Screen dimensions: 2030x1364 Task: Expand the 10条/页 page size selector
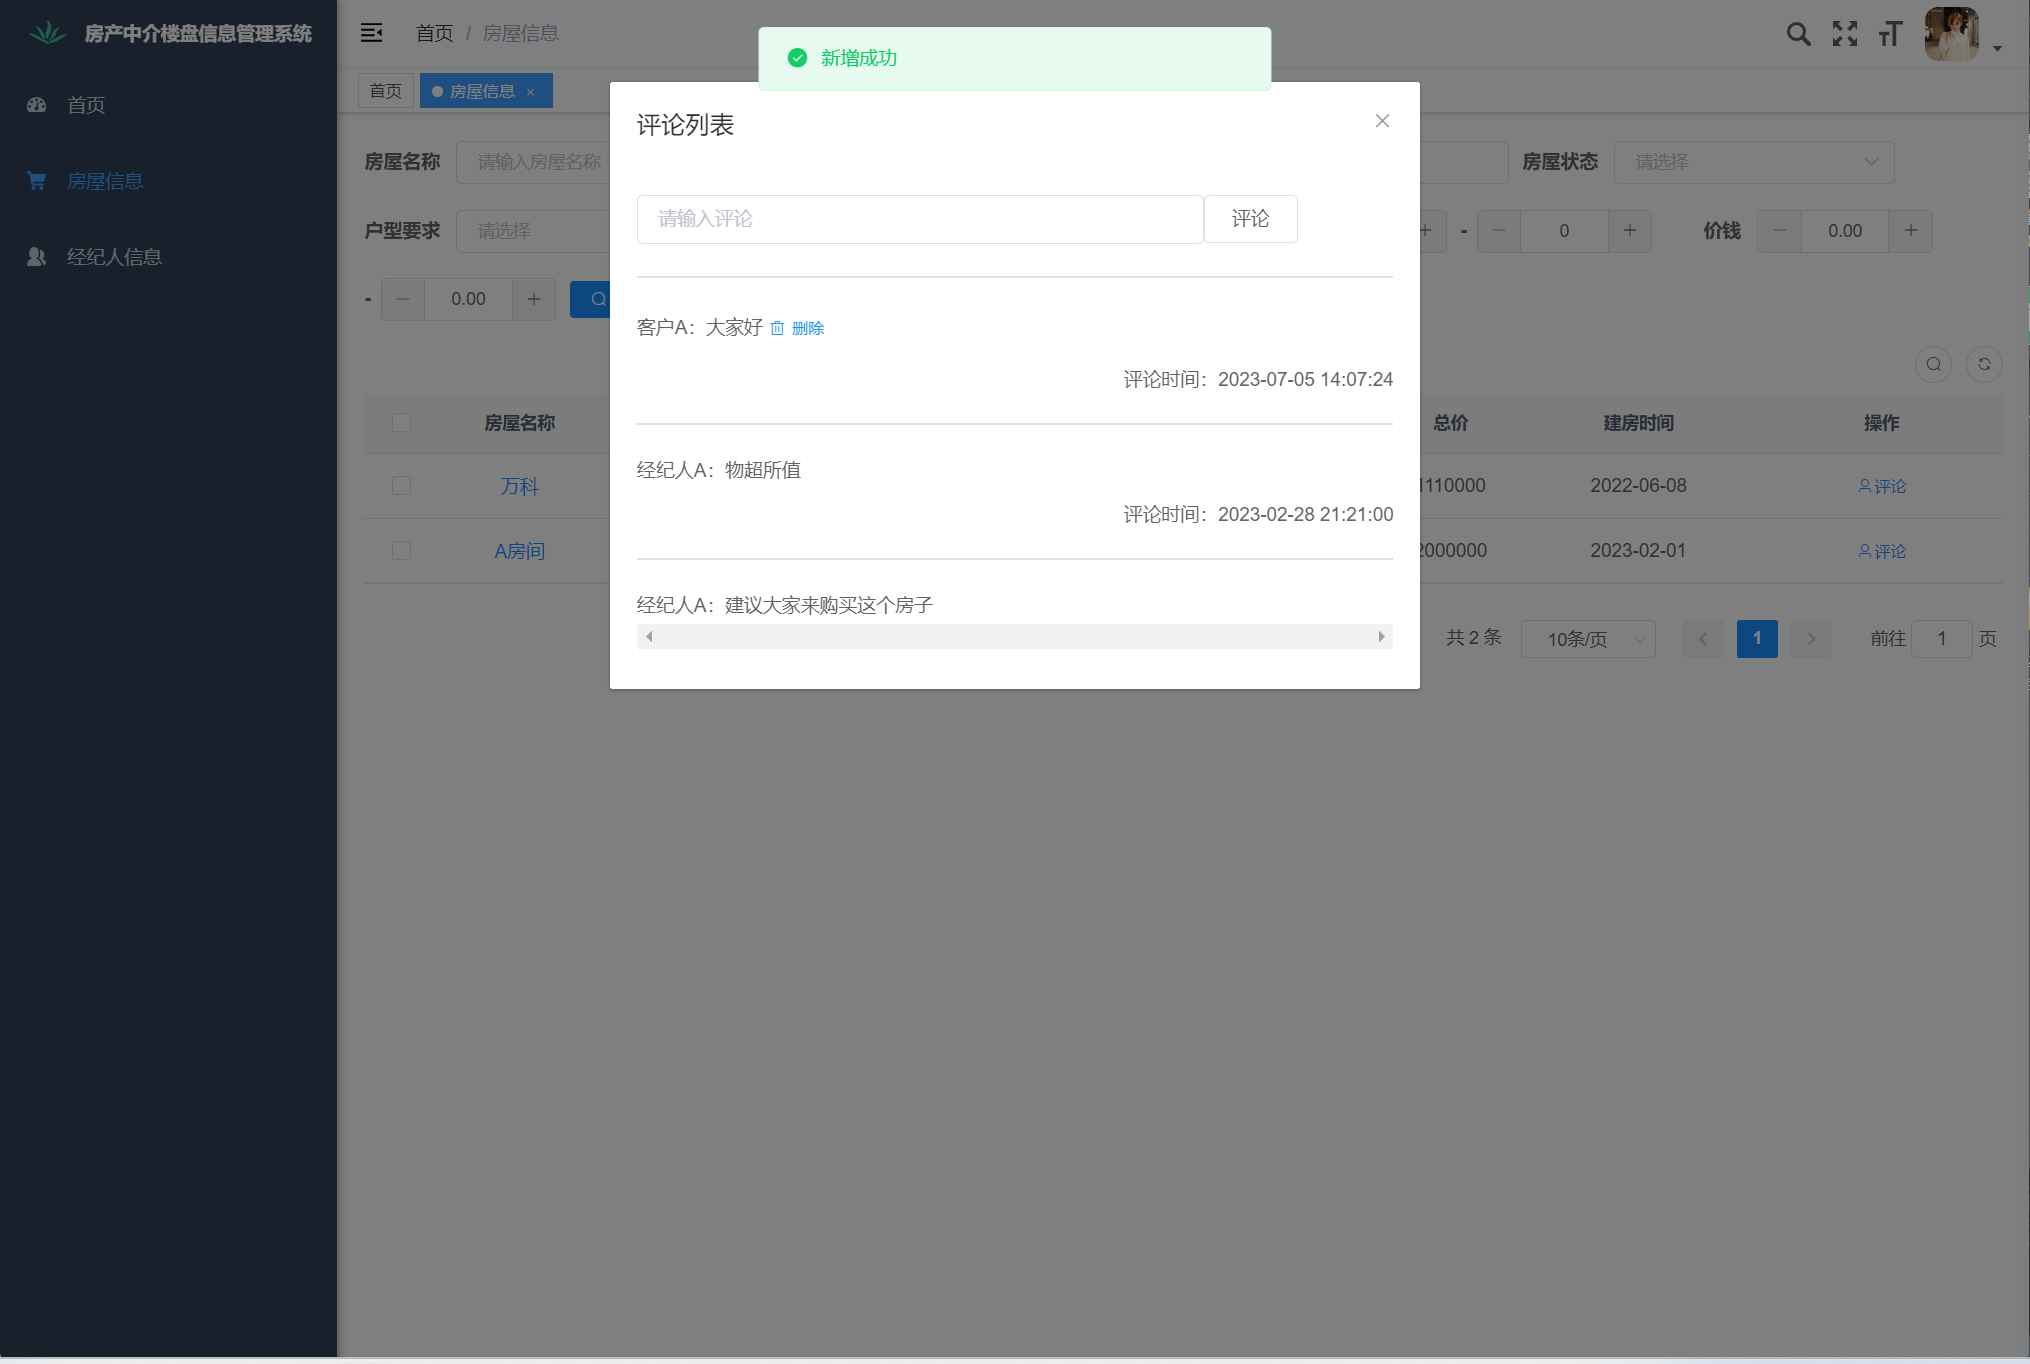1588,639
